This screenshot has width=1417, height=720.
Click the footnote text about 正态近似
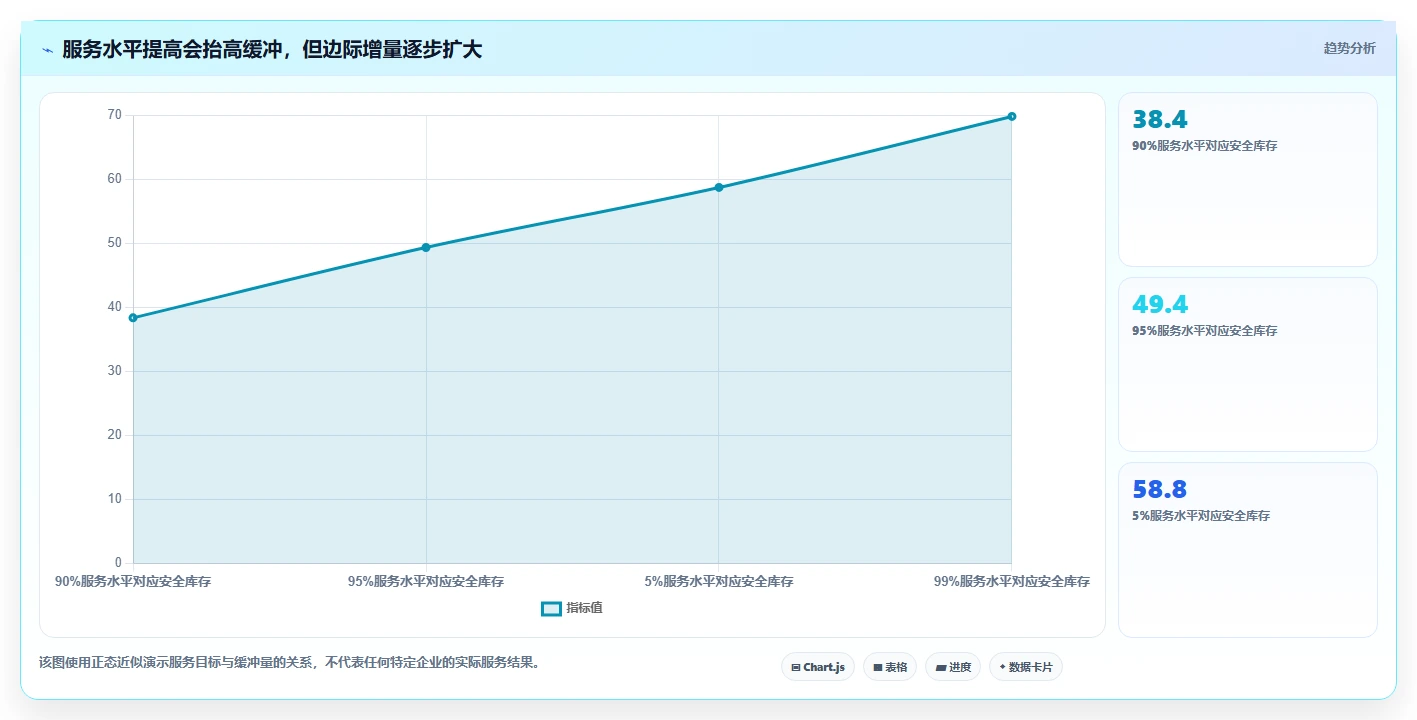289,662
